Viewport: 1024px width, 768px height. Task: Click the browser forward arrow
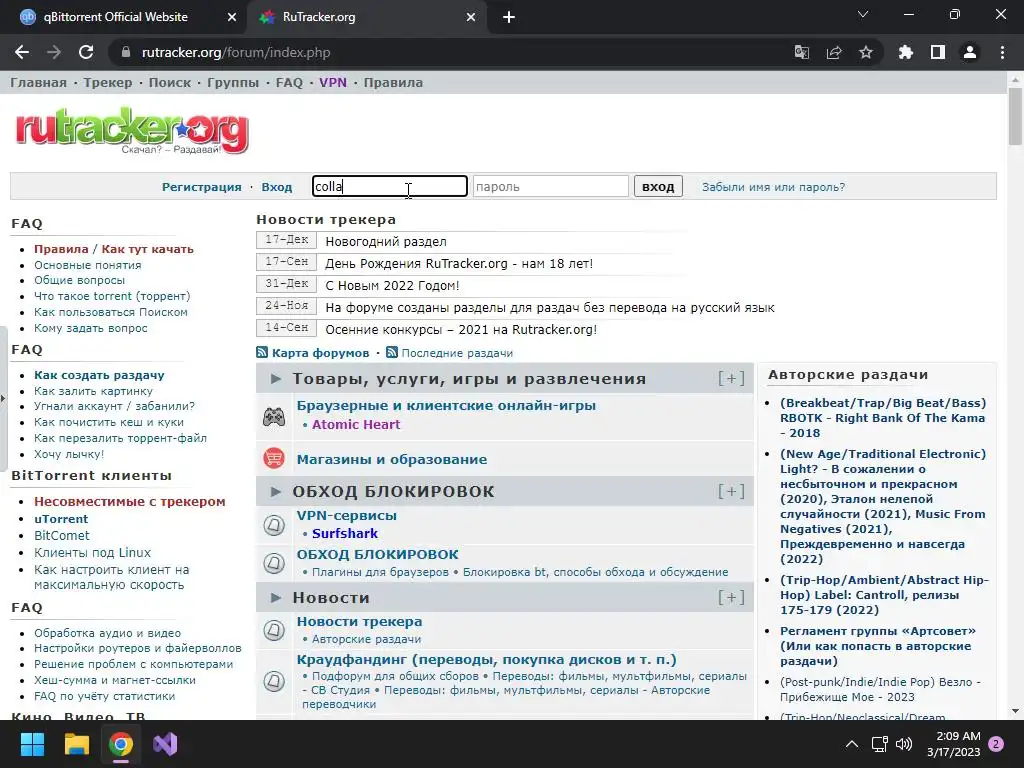[x=54, y=52]
